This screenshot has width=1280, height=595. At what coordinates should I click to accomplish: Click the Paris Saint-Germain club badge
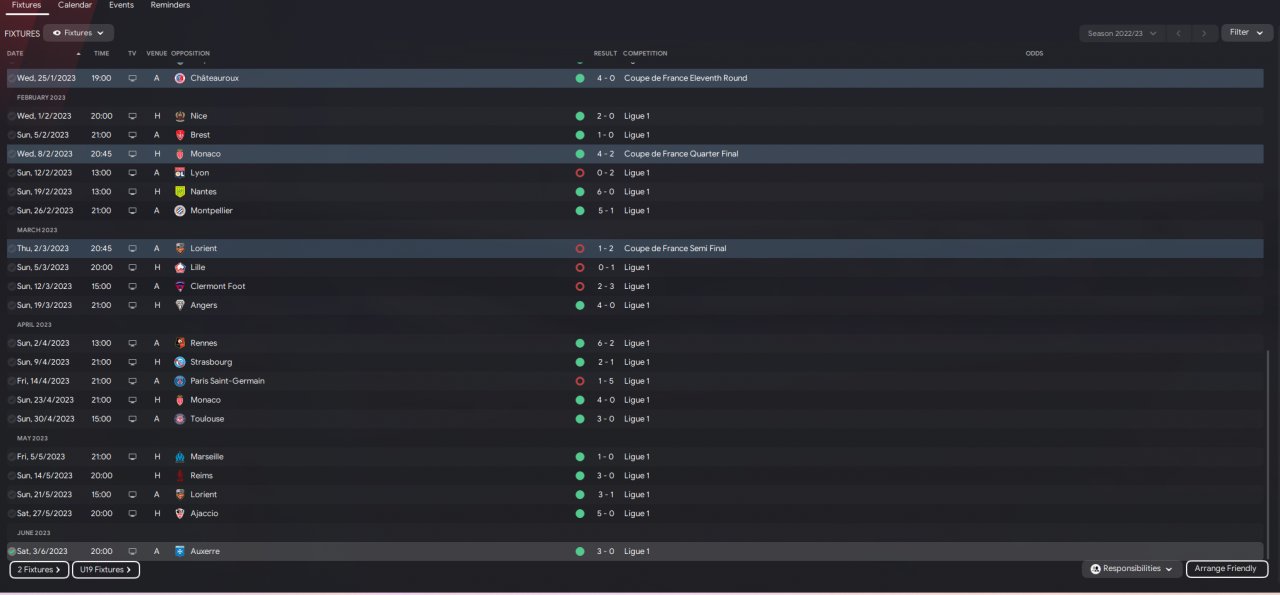pyautogui.click(x=180, y=381)
